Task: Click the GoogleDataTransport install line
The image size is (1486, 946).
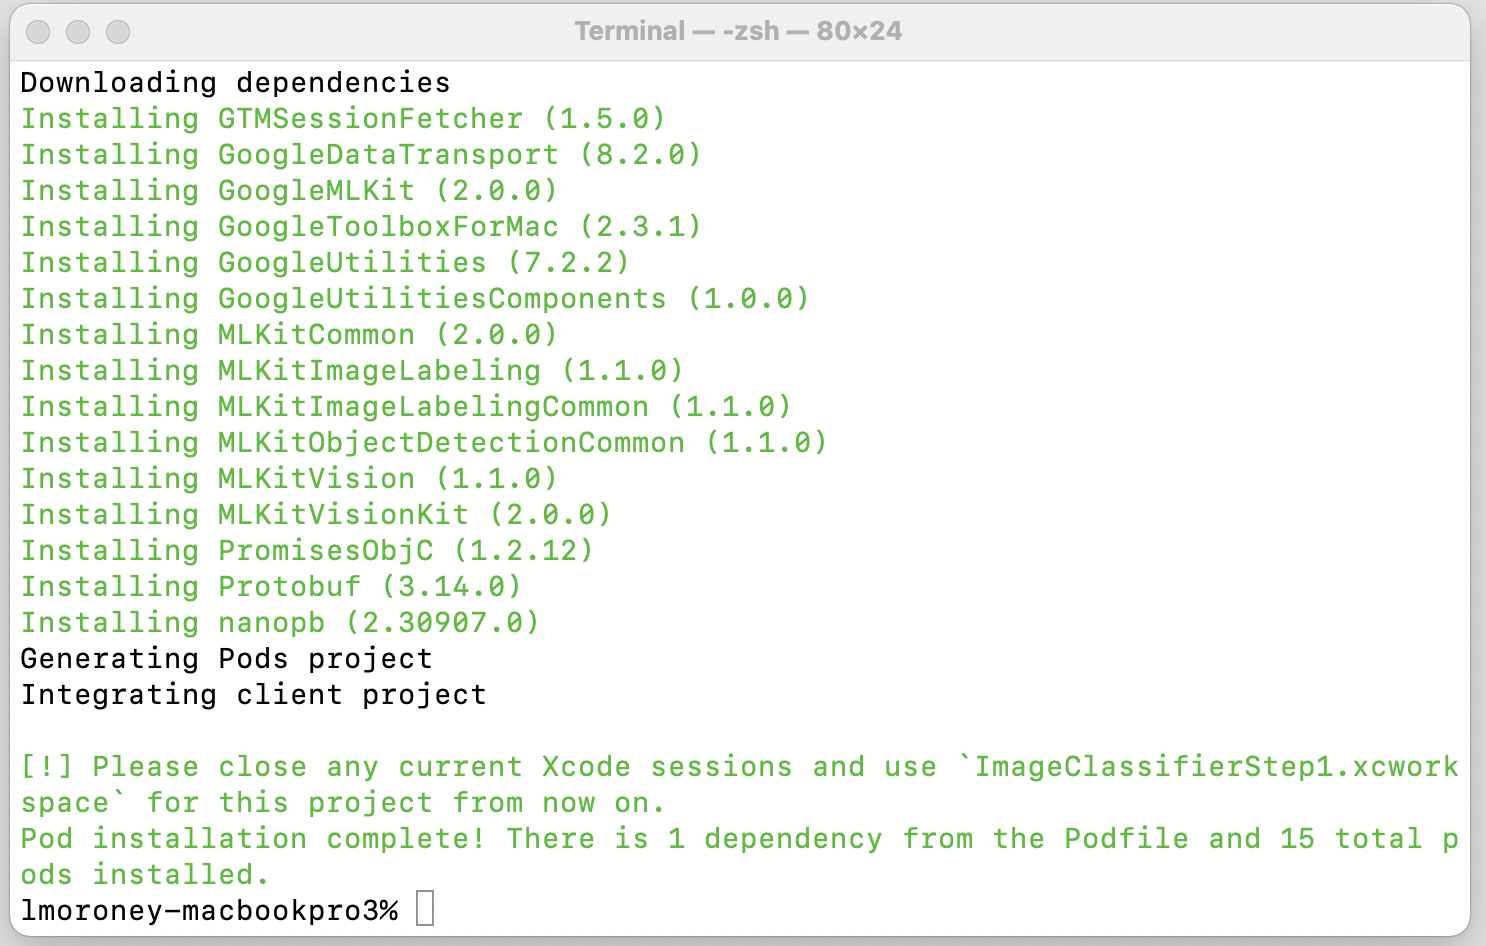Action: (x=361, y=155)
